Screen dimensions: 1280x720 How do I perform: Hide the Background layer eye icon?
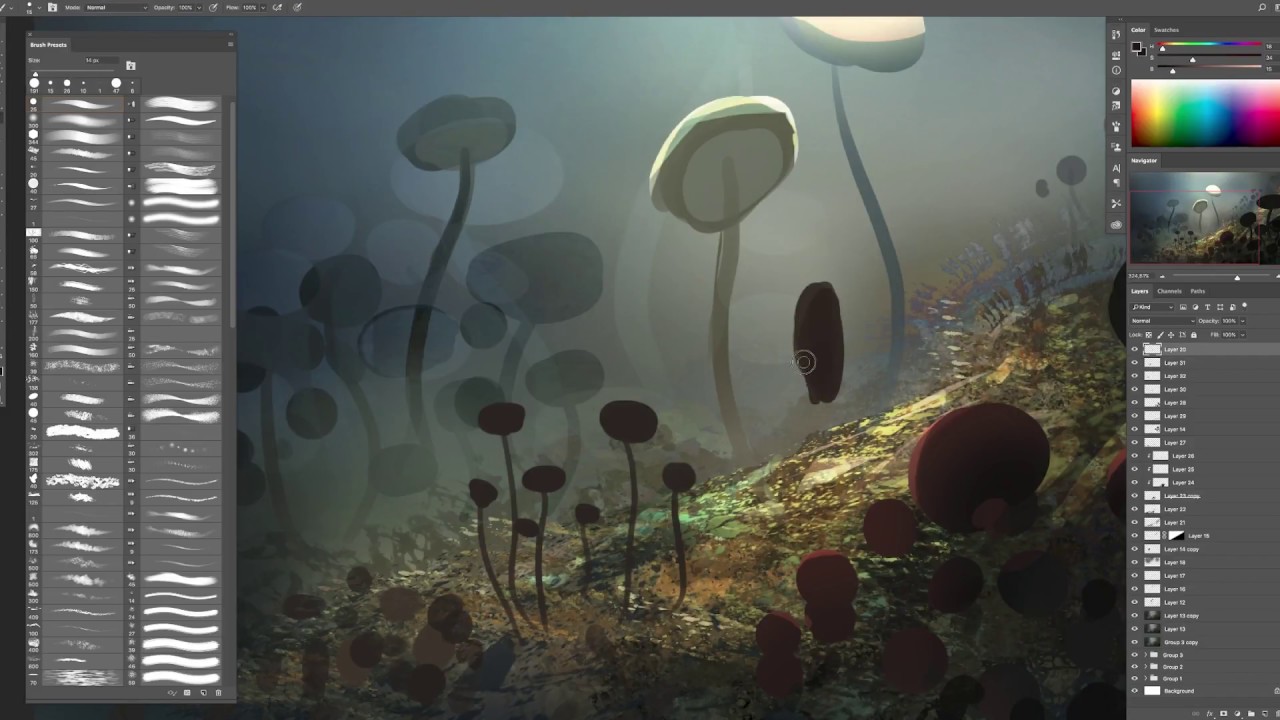click(1134, 691)
